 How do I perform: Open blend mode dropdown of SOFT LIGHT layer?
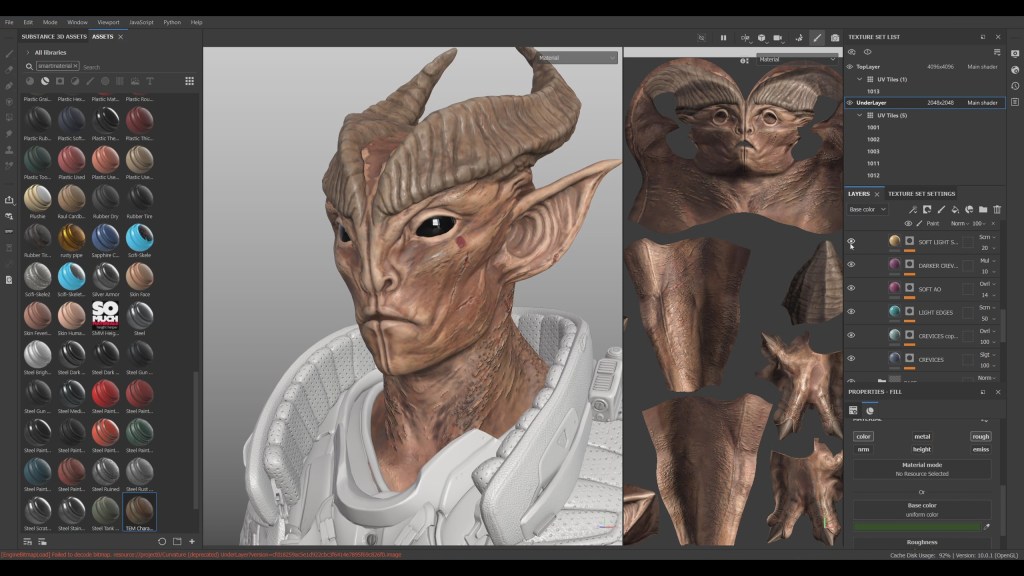[x=987, y=237]
